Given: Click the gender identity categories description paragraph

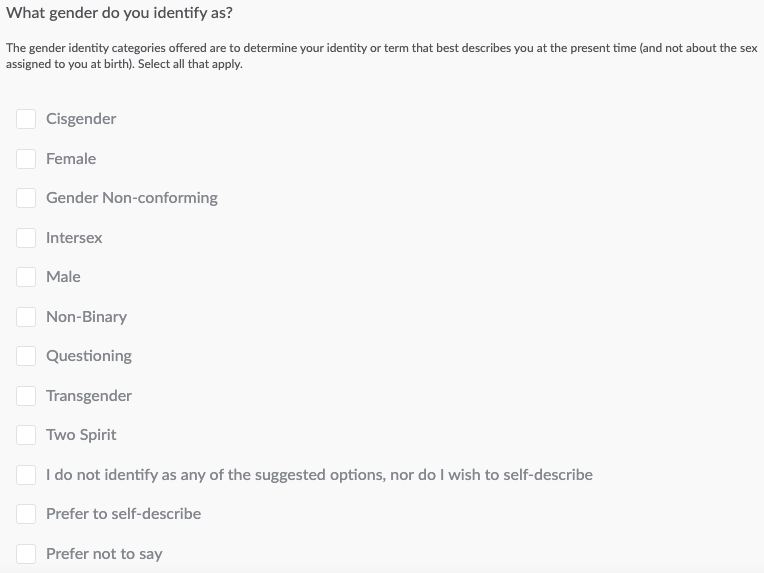Looking at the screenshot, I should (380, 56).
